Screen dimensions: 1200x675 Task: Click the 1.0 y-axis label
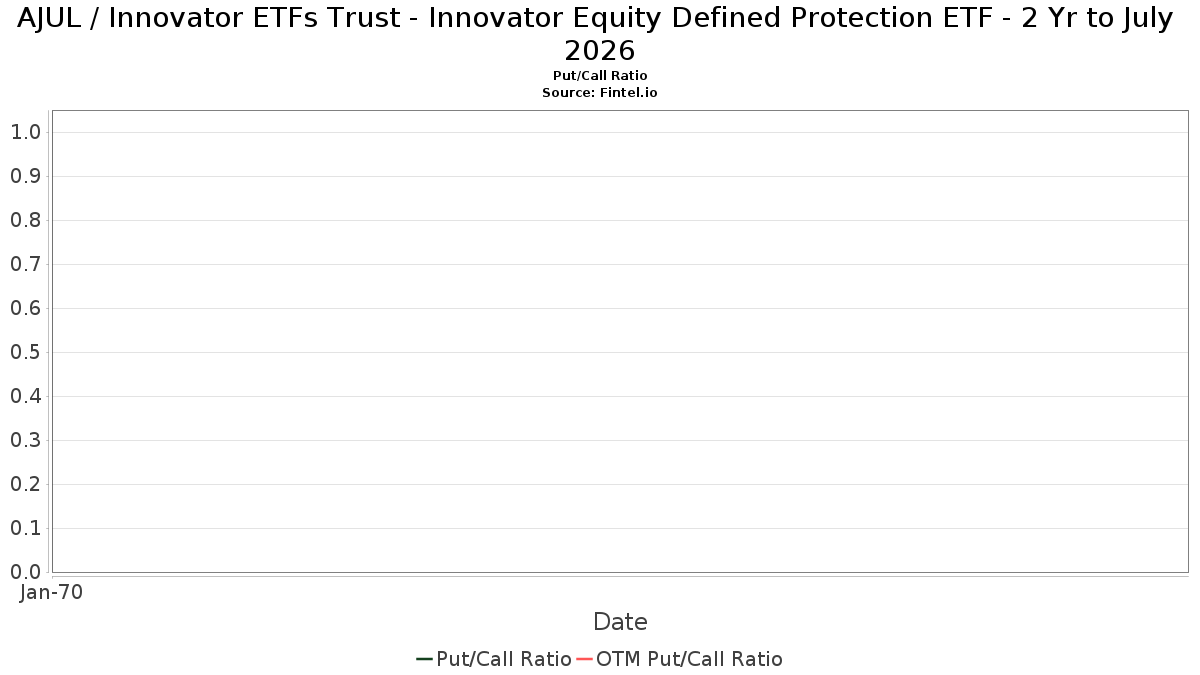pos(25,132)
